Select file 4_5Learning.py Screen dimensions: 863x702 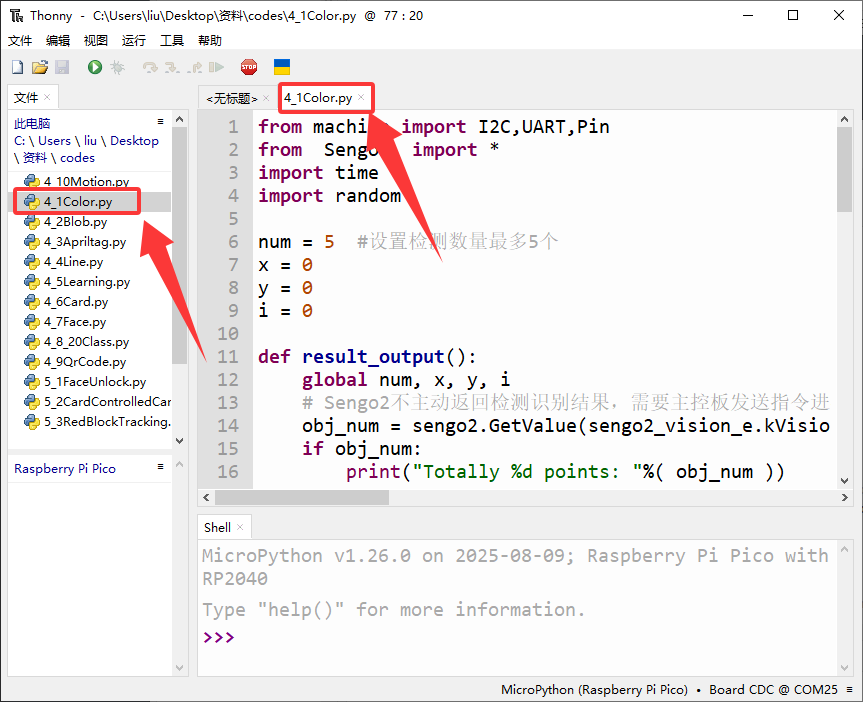coord(87,282)
